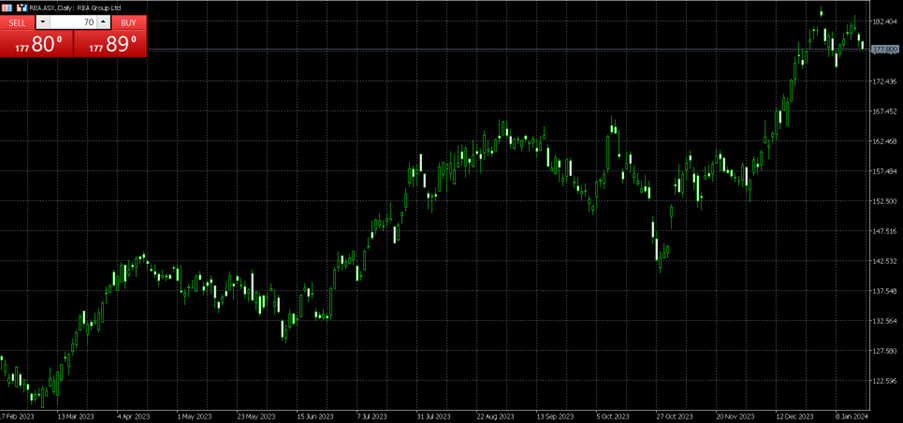Click the 31 Jul 2023 date label
This screenshot has height=423, width=903.
(x=434, y=416)
